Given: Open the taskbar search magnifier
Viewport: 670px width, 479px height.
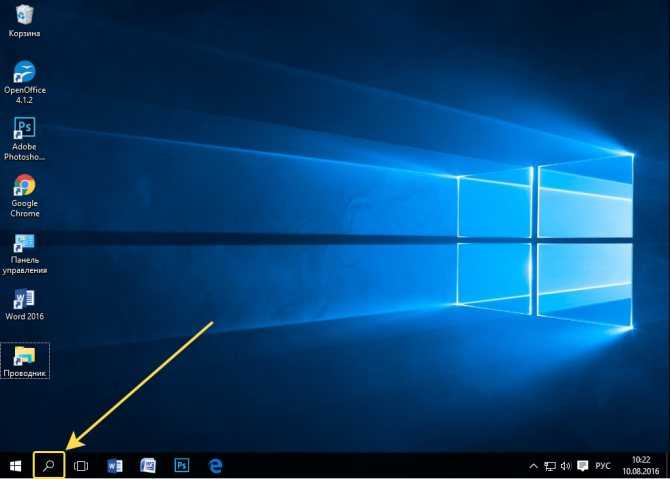Looking at the screenshot, I should [x=49, y=465].
